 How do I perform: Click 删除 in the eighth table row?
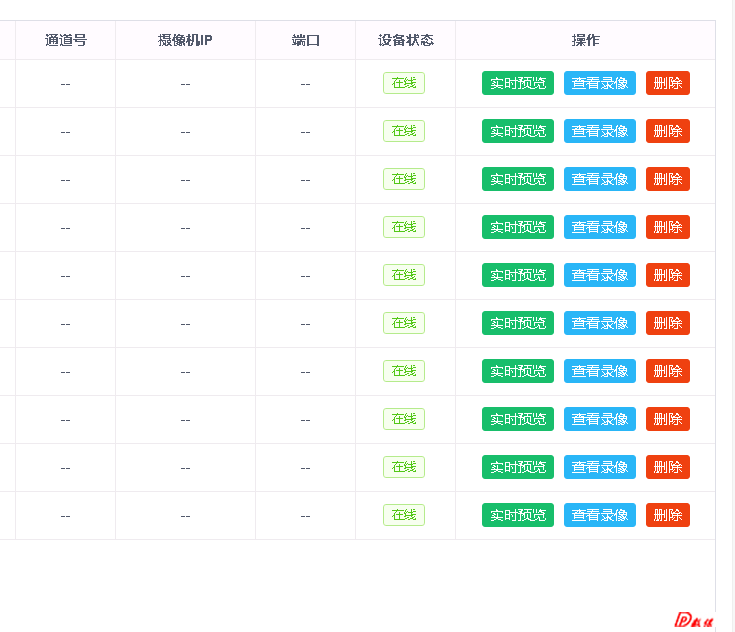(x=668, y=419)
